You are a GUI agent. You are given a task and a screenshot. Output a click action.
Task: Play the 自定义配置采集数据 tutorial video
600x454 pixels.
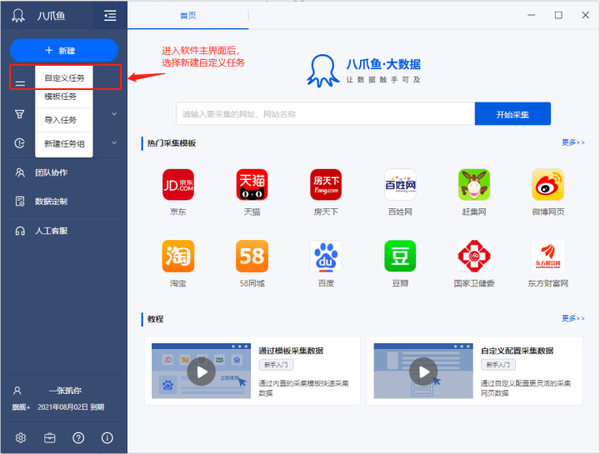[423, 371]
